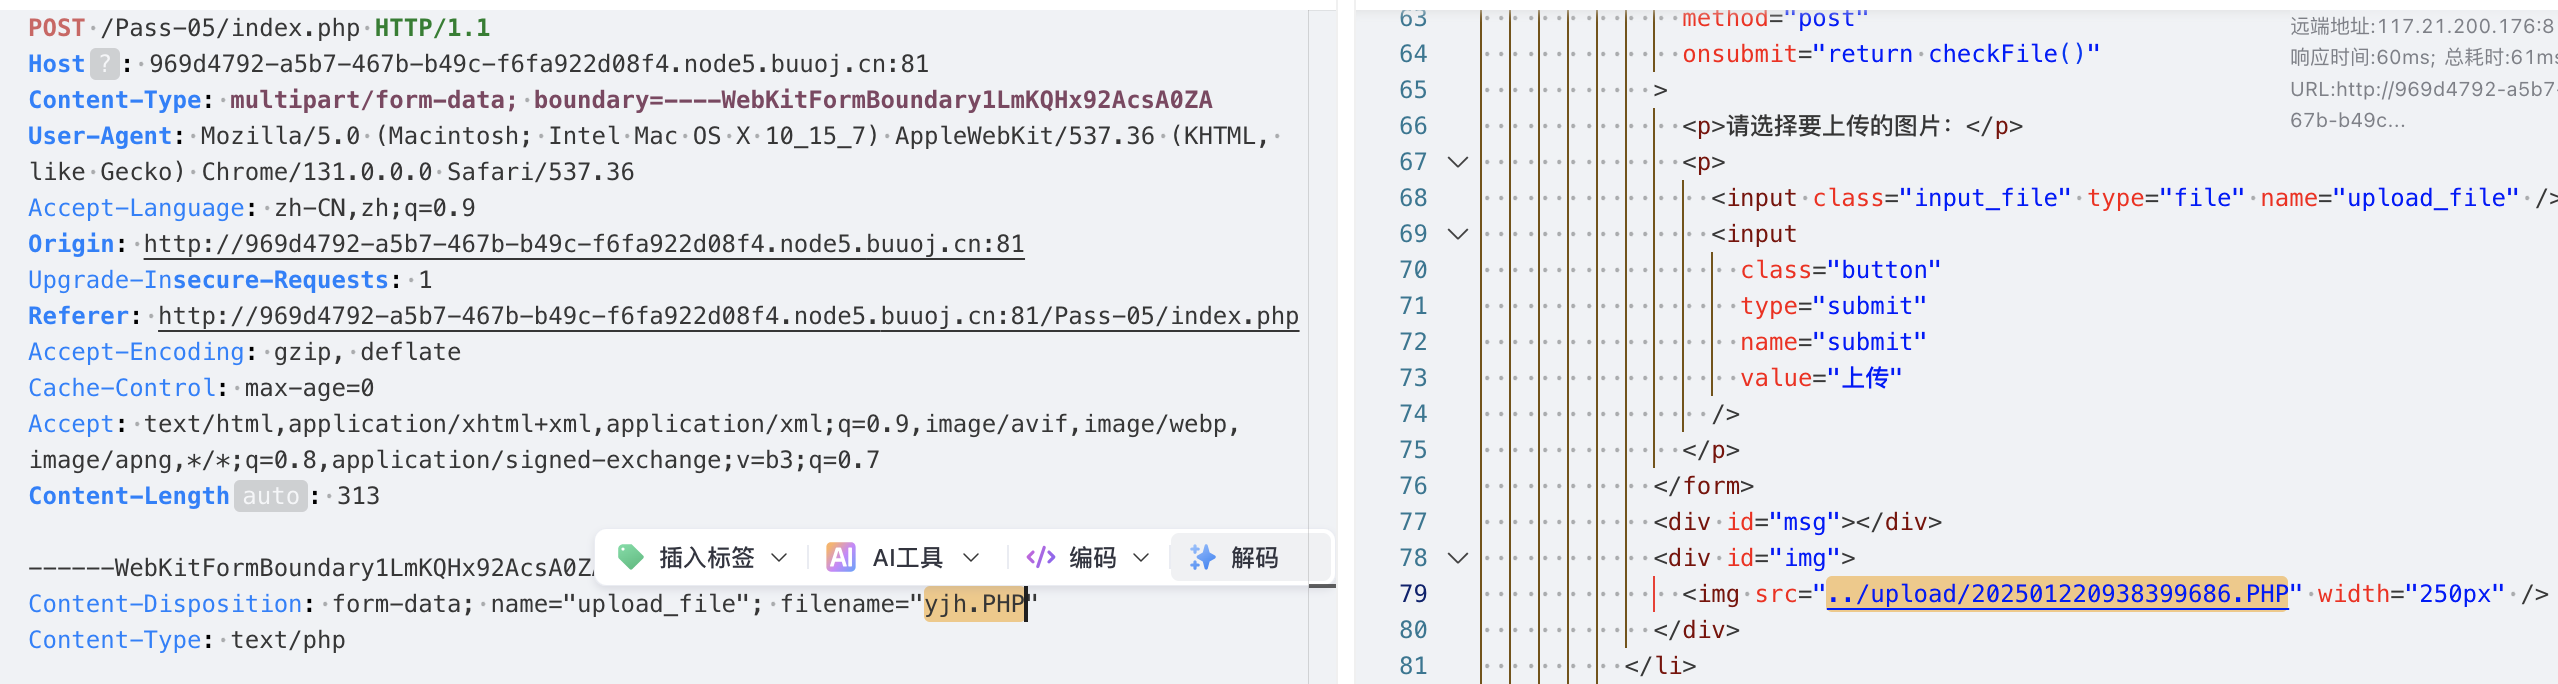
Task: Click the name="submit" attribute on line 72
Action: [1833, 342]
